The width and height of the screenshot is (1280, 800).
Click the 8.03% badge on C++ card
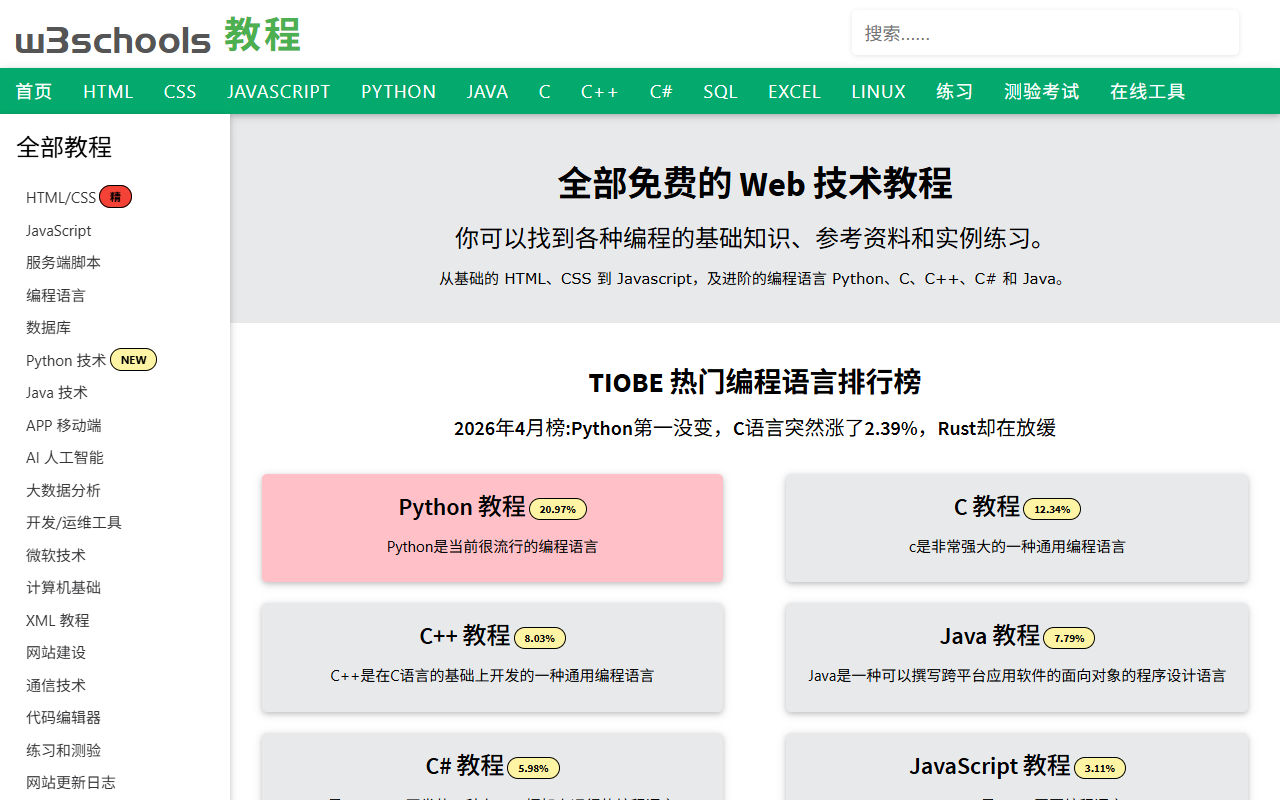click(539, 638)
